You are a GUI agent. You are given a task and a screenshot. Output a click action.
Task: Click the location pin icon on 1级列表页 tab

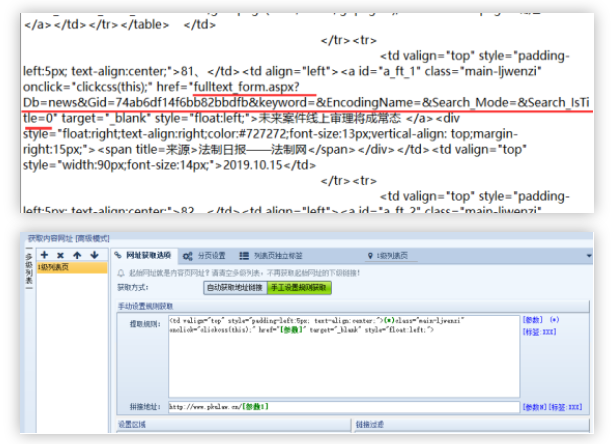[x=370, y=256]
